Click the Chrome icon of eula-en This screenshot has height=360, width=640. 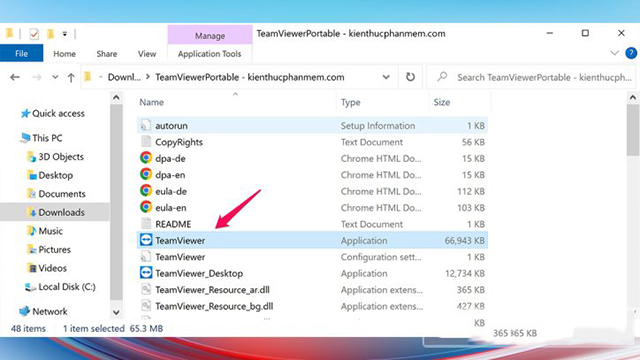pos(146,207)
